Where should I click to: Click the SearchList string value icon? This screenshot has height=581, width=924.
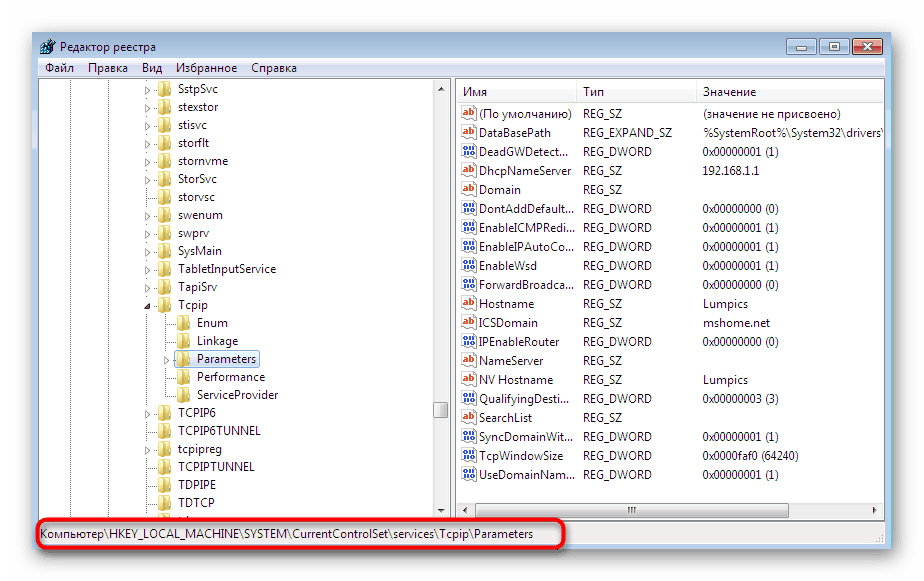point(468,417)
